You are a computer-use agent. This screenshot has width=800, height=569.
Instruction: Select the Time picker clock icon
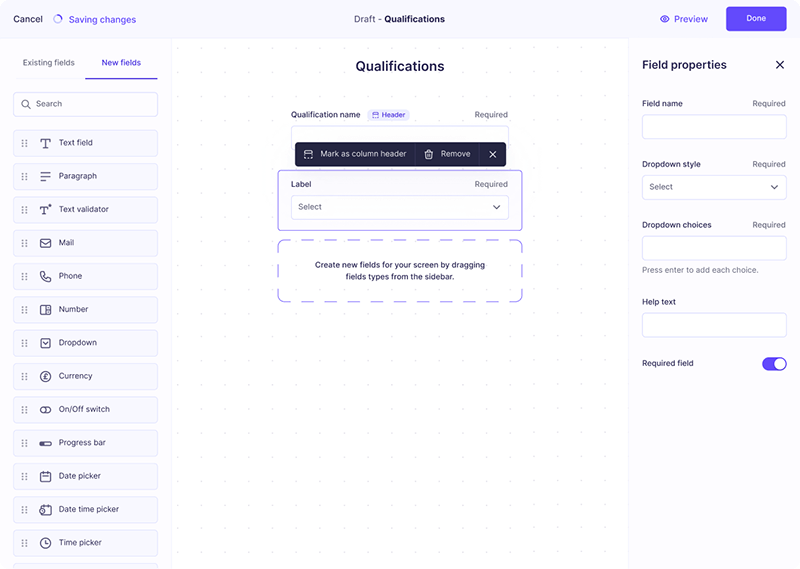(45, 543)
